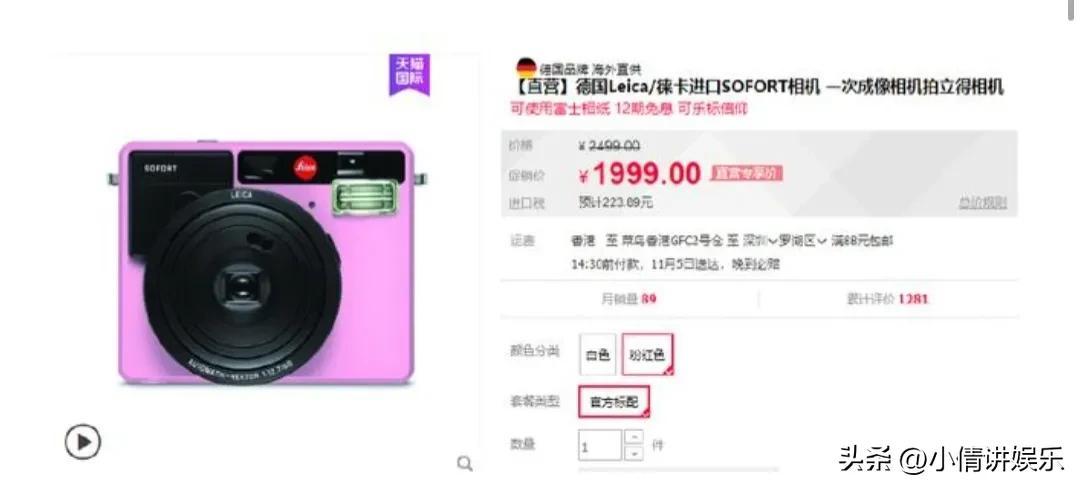Image resolution: width=1080 pixels, height=488 pixels.
Task: Click the direct-sale exclusive price tag
Action: pos(747,173)
